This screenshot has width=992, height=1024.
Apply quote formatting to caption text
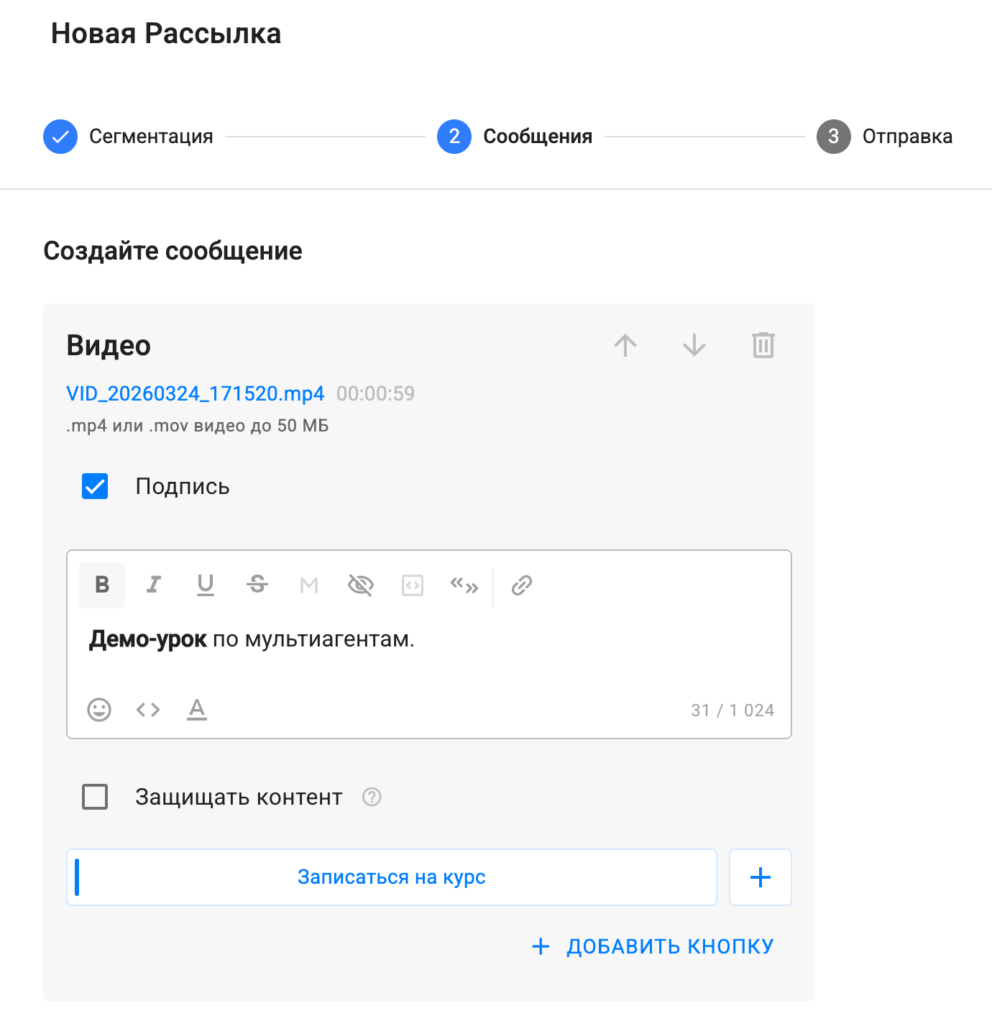tap(464, 585)
